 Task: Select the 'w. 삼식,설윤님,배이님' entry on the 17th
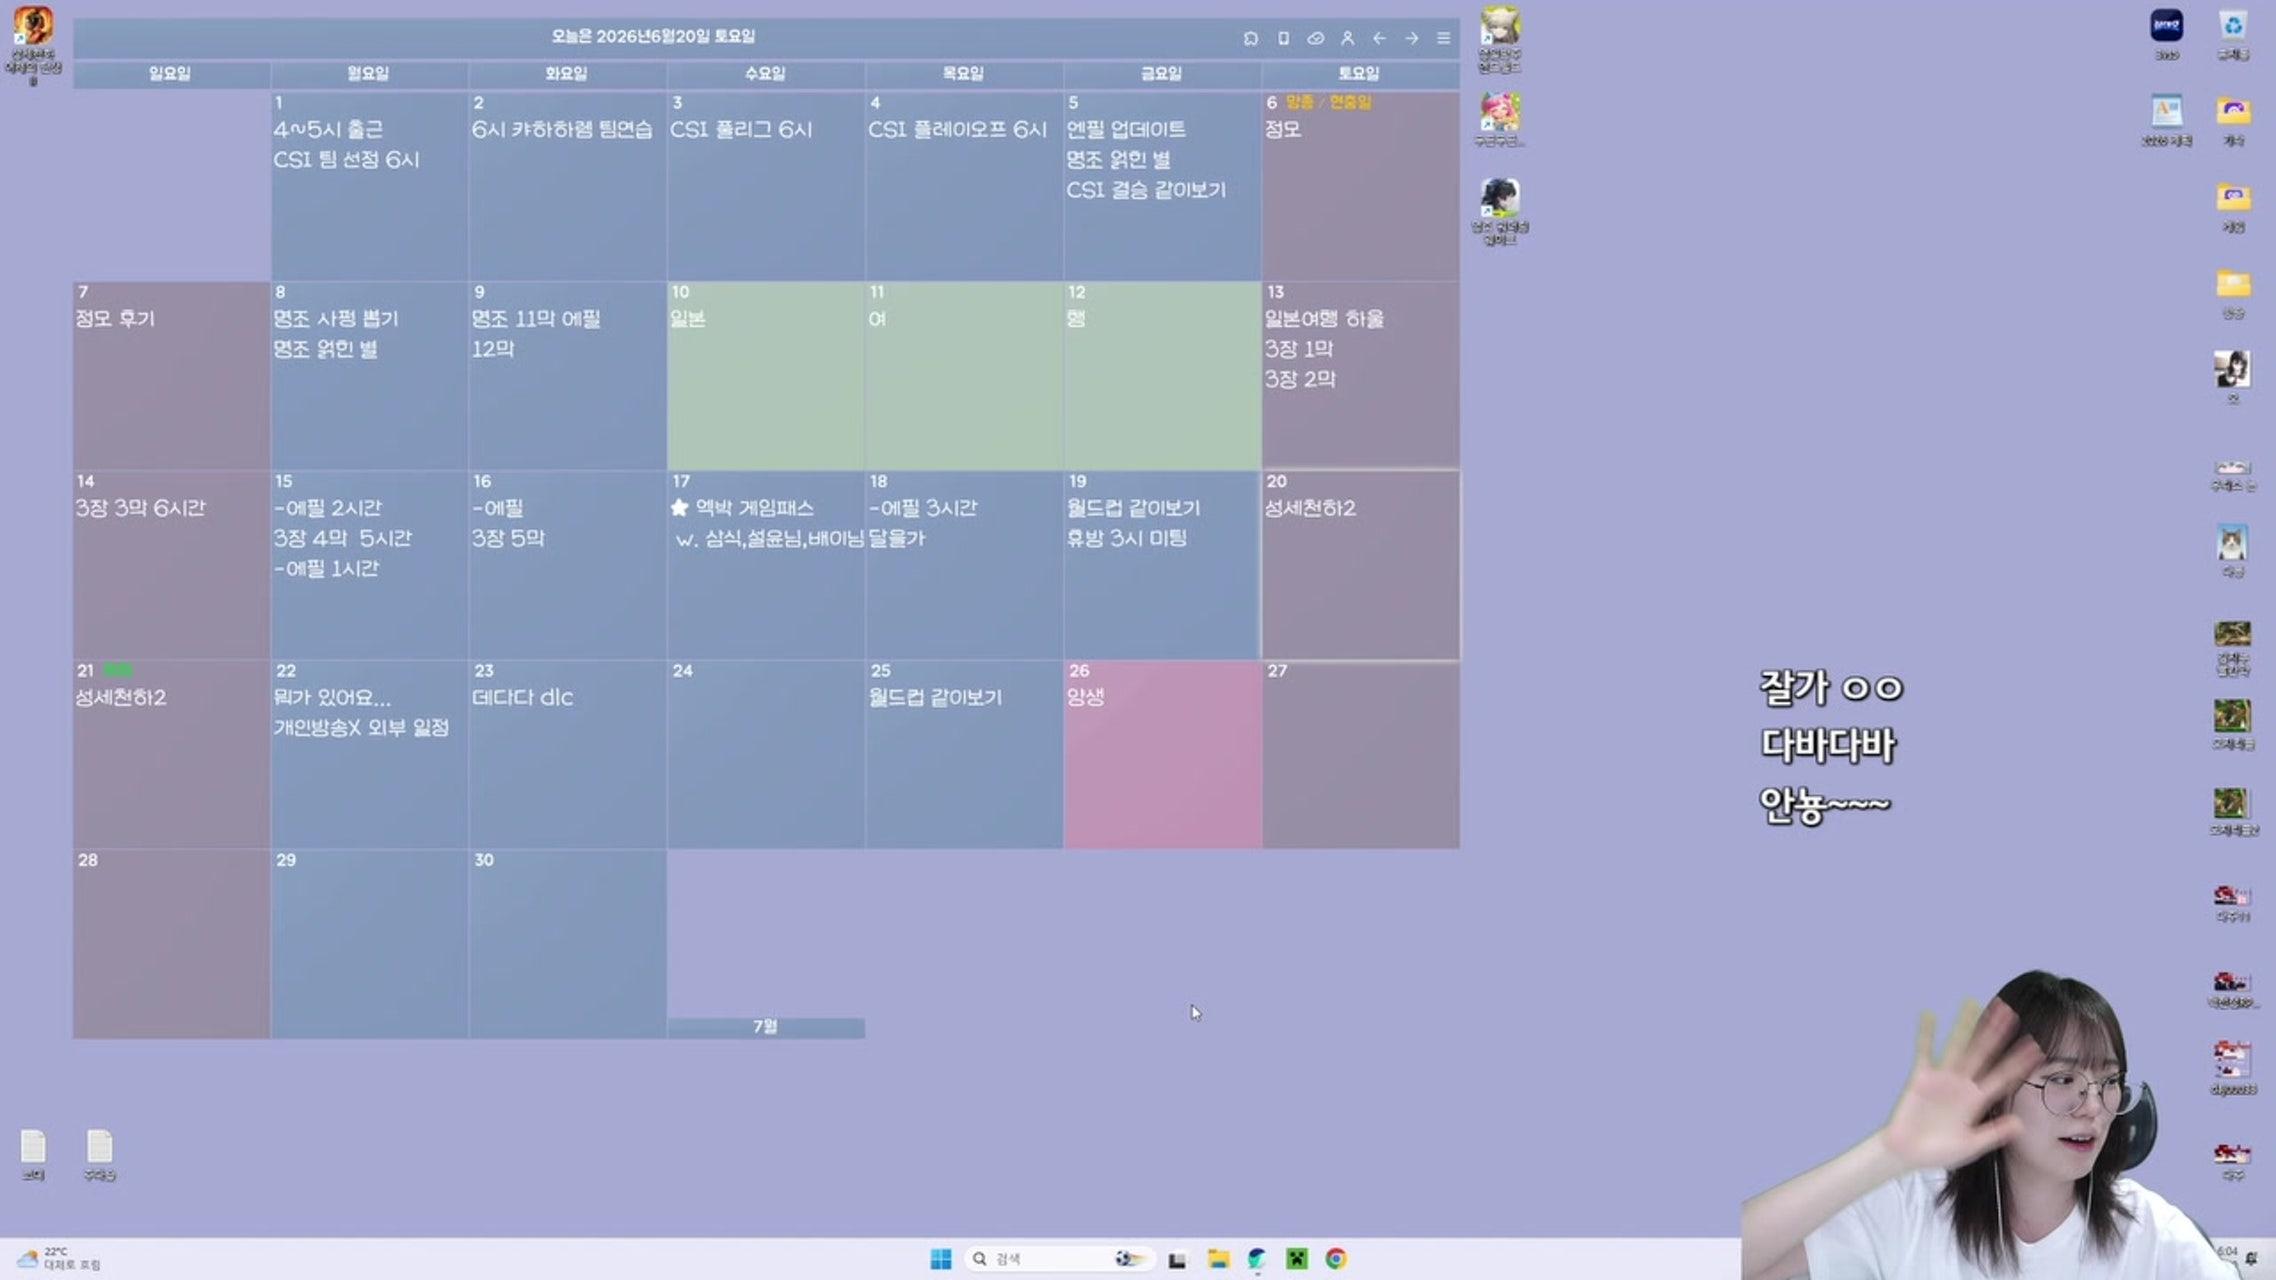pyautogui.click(x=770, y=538)
